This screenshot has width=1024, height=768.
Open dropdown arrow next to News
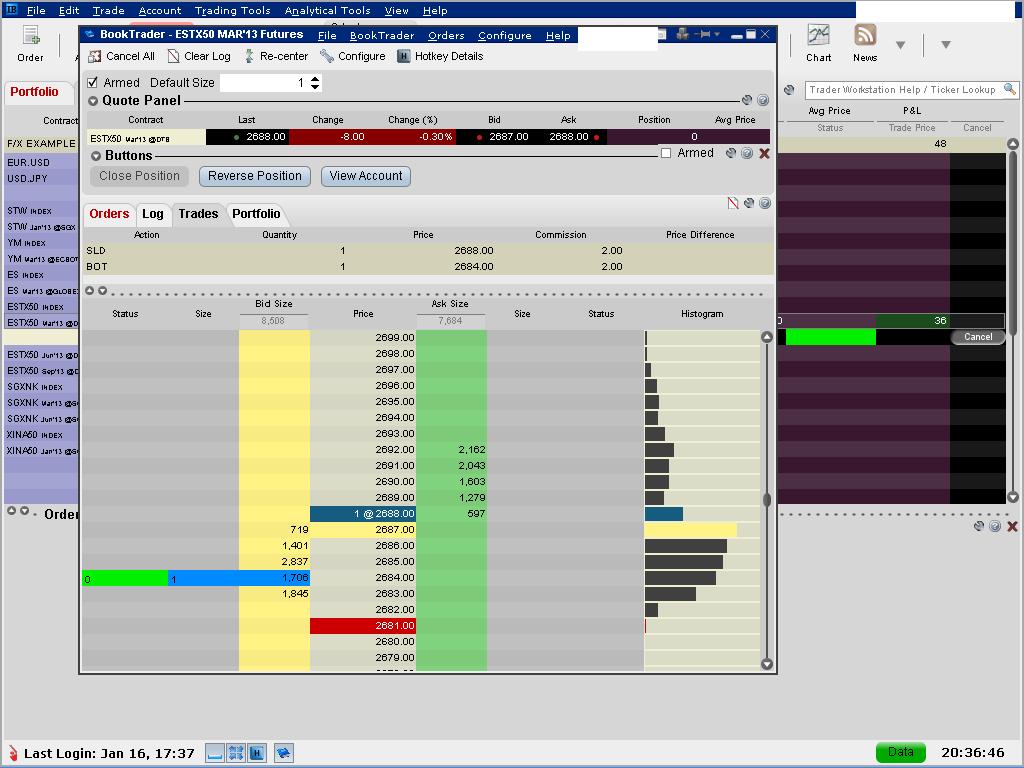[x=901, y=45]
